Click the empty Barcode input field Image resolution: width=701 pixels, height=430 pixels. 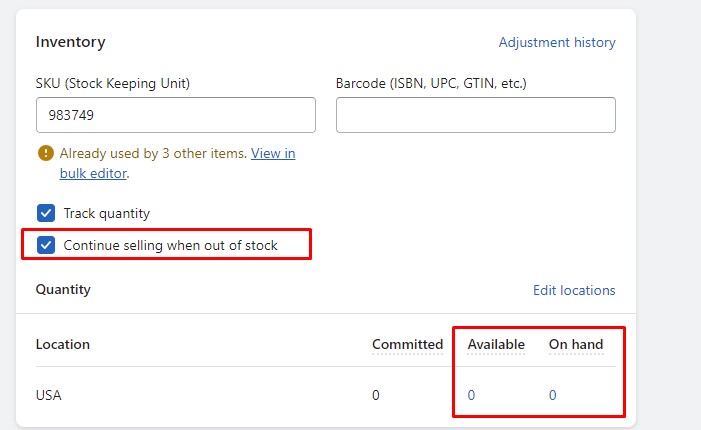(475, 115)
